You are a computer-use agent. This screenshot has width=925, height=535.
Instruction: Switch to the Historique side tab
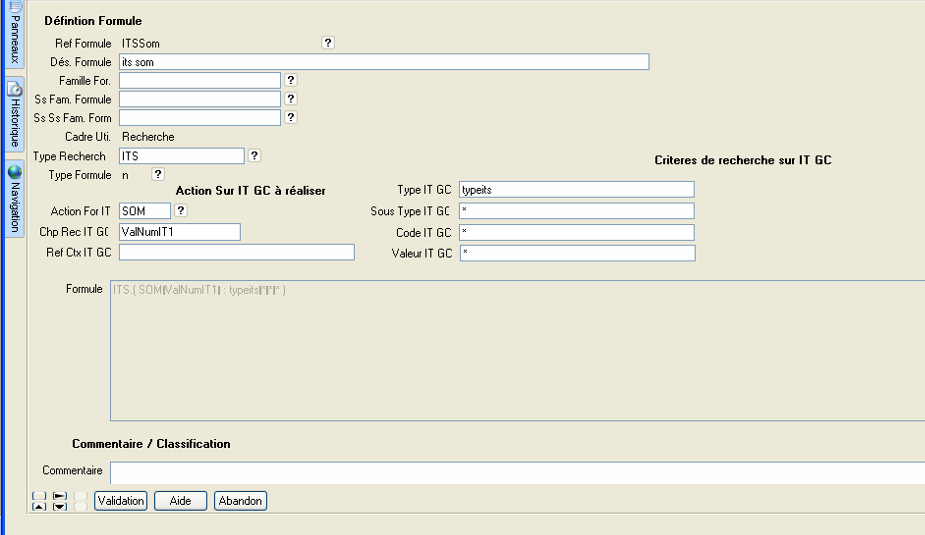14,116
